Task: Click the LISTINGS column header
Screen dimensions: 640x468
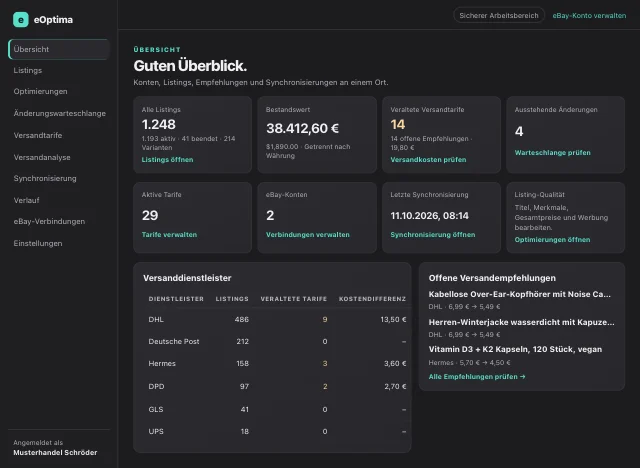Action: coord(232,299)
